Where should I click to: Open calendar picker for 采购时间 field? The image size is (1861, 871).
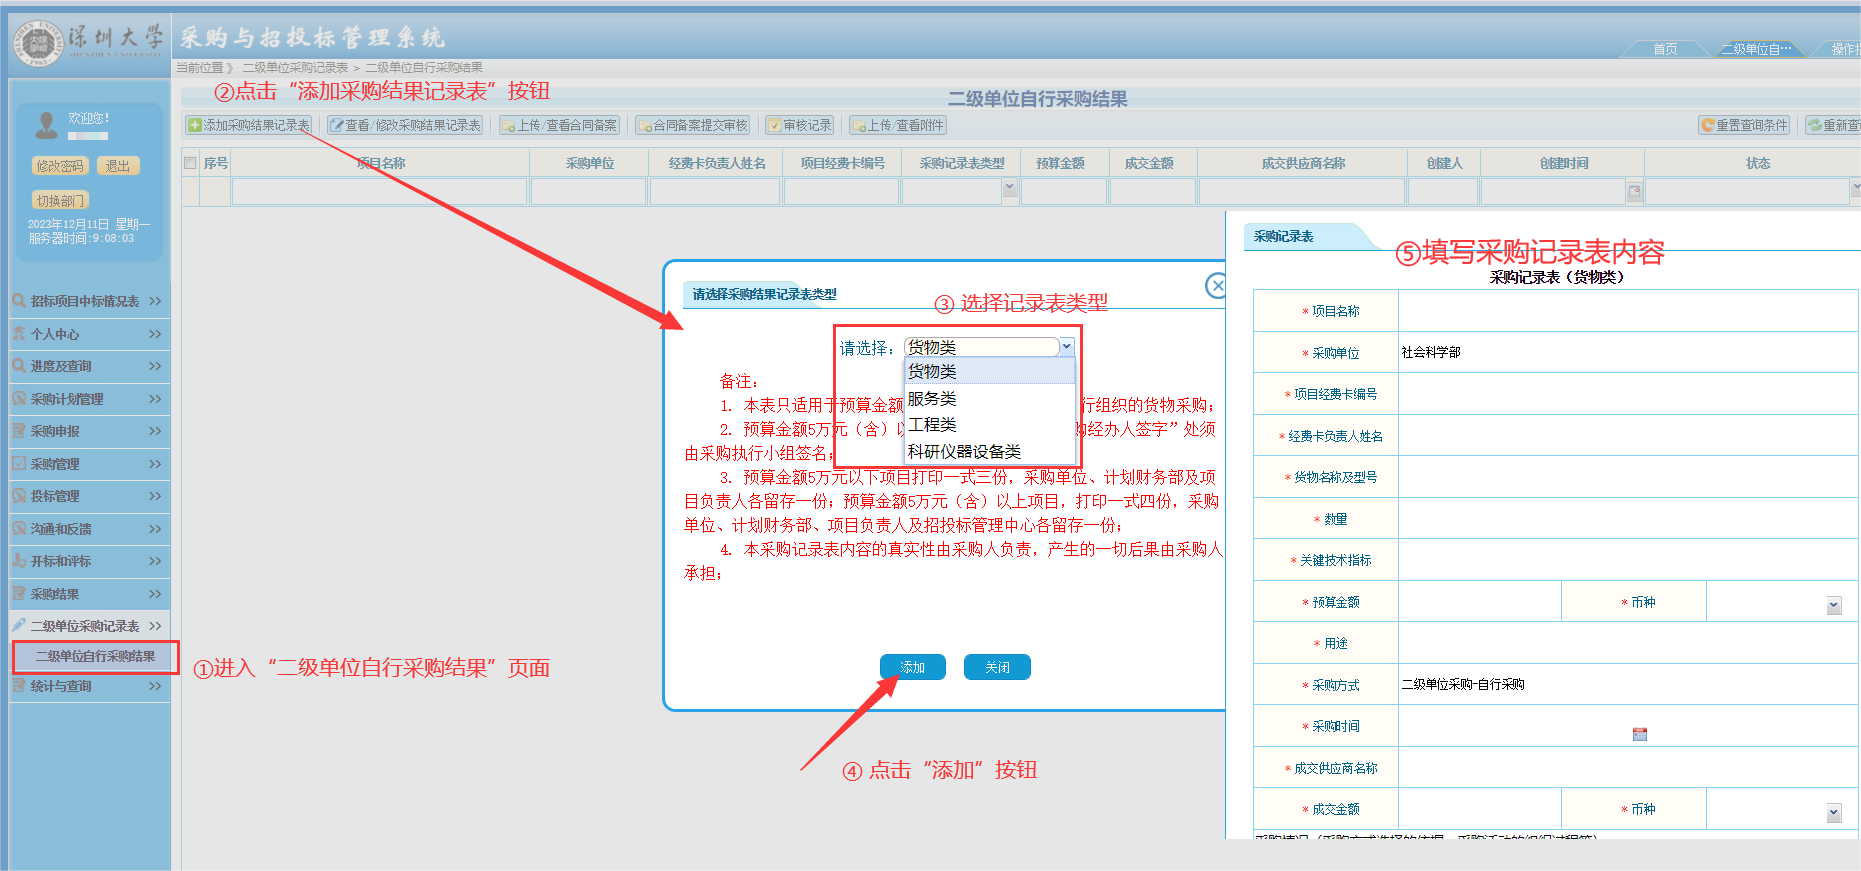coord(1639,734)
